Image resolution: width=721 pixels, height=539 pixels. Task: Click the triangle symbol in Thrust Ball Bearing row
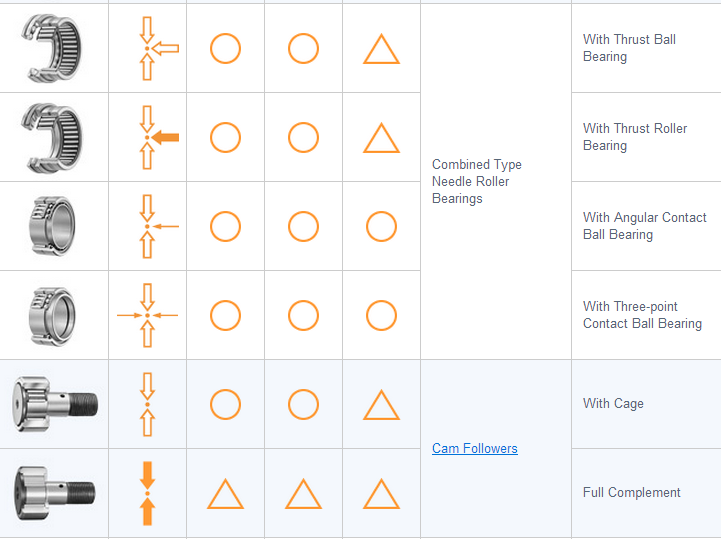point(381,49)
